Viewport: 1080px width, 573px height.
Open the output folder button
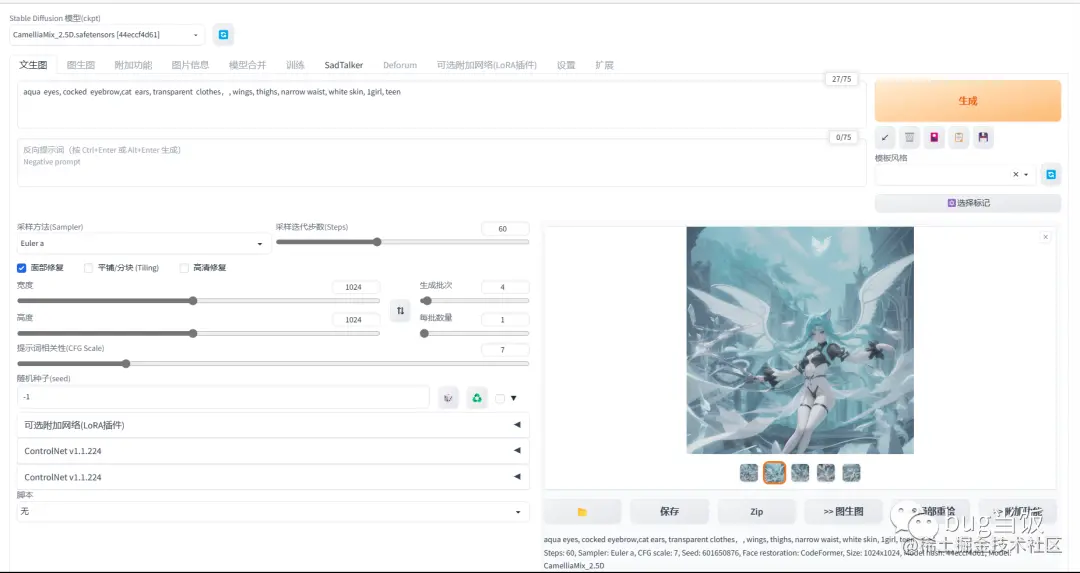[x=582, y=512]
